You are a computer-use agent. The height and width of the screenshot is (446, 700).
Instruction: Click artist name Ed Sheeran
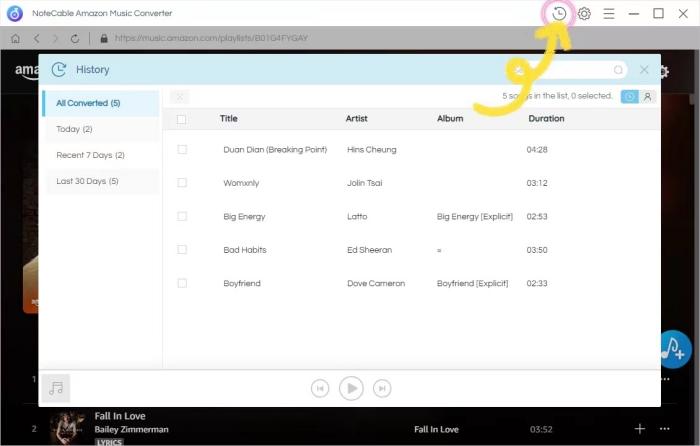tap(370, 250)
